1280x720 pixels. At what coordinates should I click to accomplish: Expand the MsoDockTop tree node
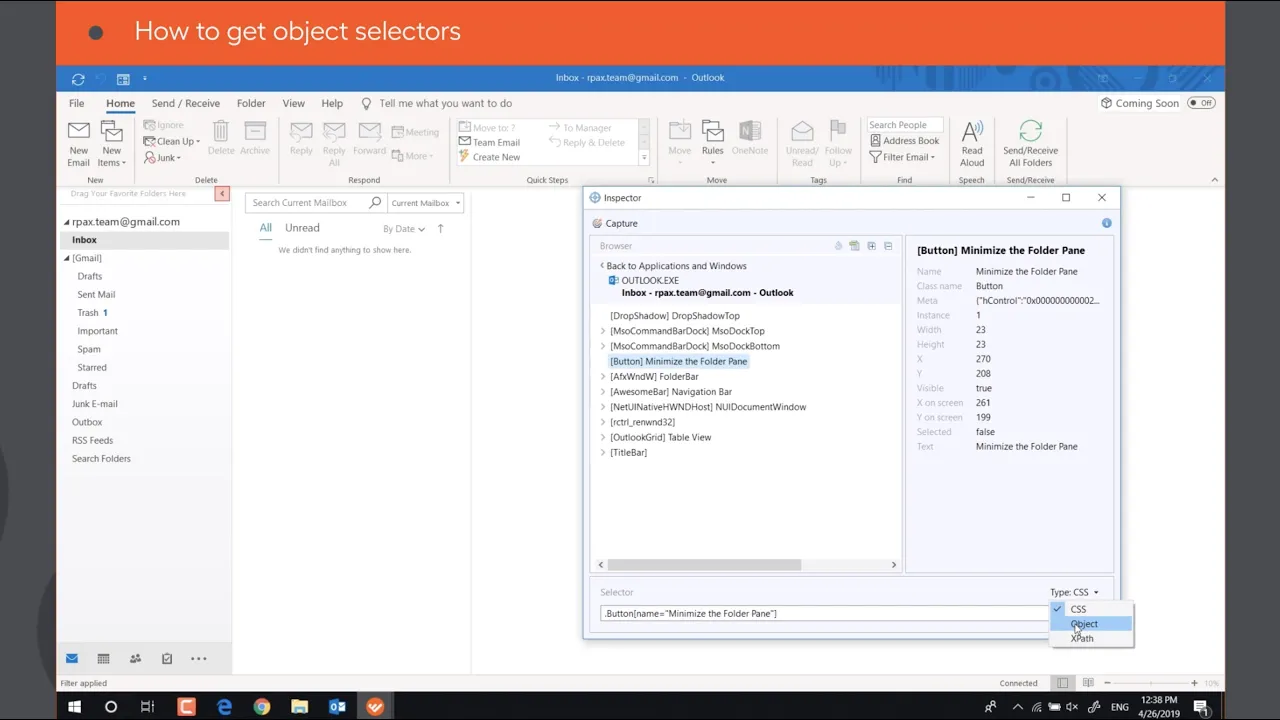[x=603, y=331]
